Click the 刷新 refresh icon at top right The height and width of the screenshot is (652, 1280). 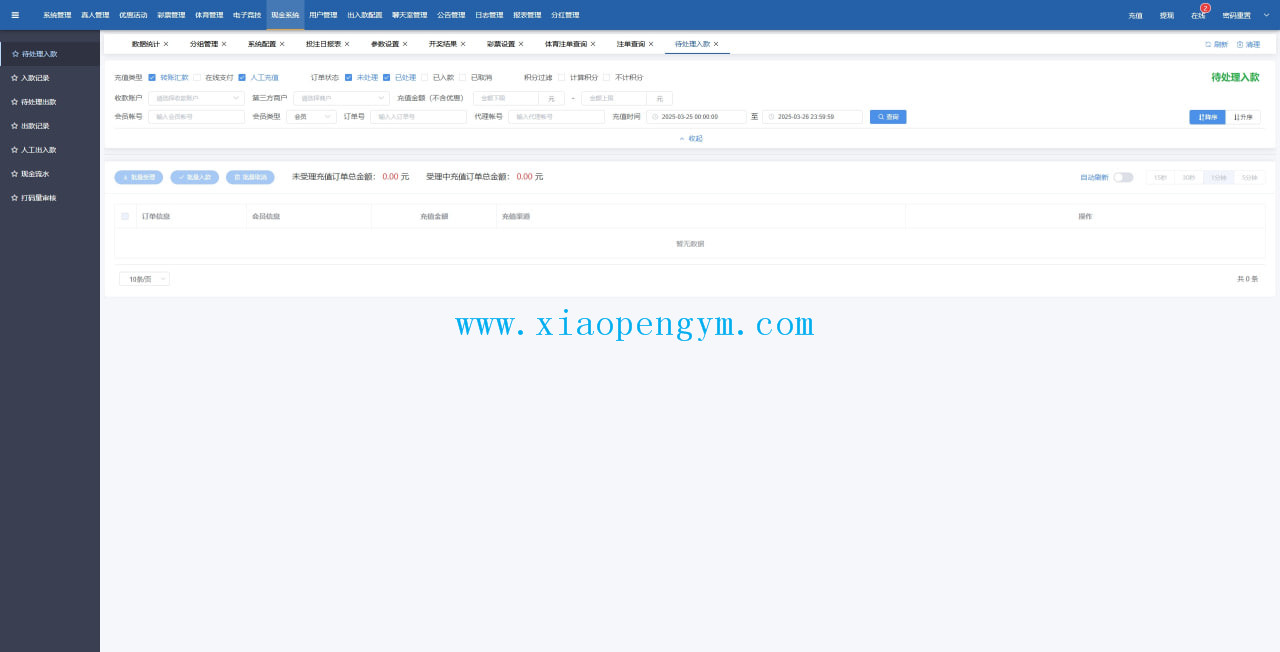(x=1208, y=44)
